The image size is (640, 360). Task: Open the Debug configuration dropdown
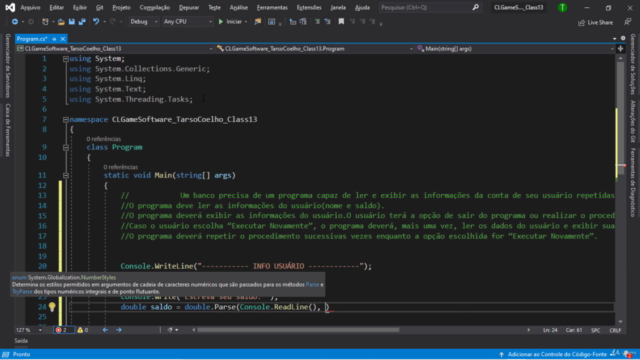(144, 22)
